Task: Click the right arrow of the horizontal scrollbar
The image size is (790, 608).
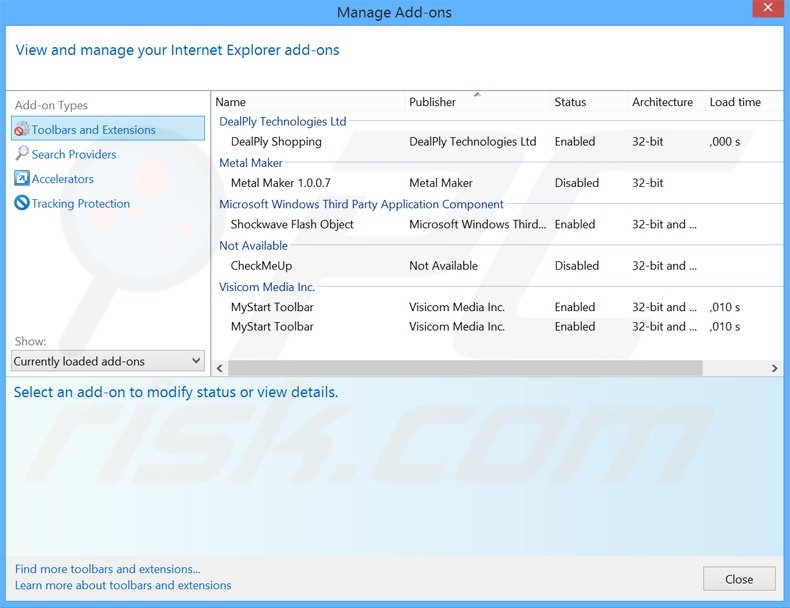Action: point(775,368)
